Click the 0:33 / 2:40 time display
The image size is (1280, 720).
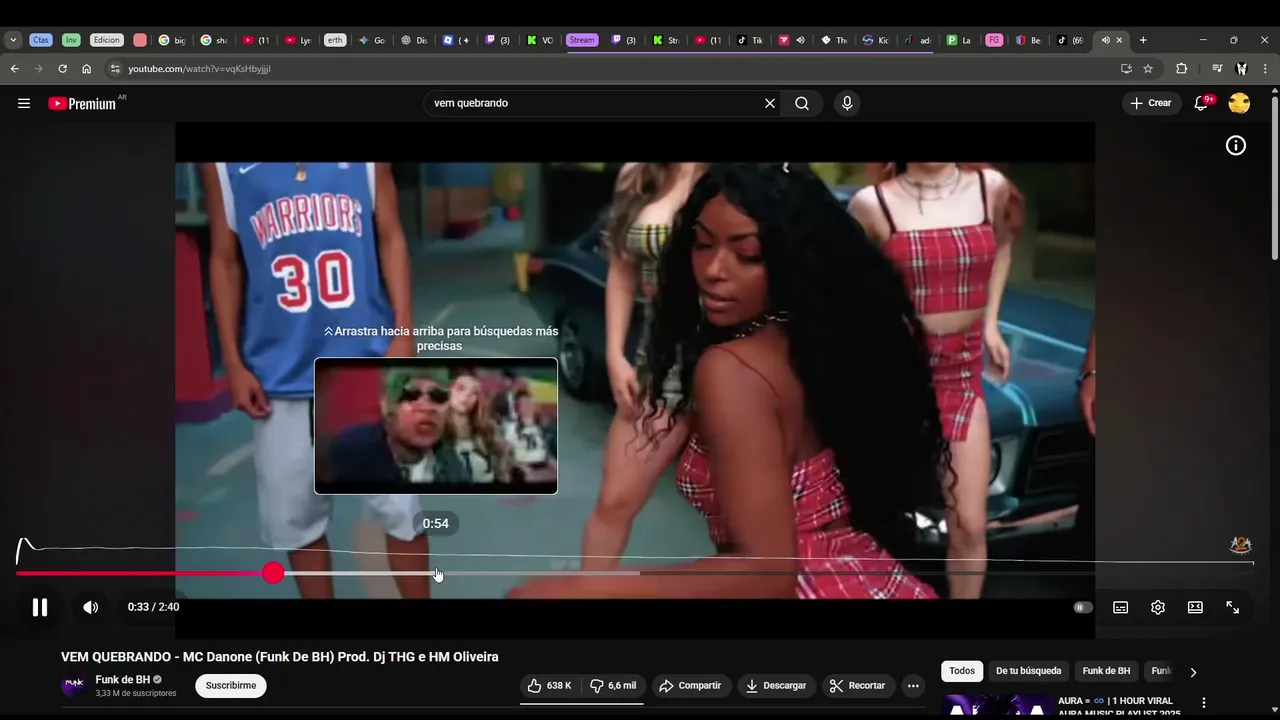click(153, 607)
